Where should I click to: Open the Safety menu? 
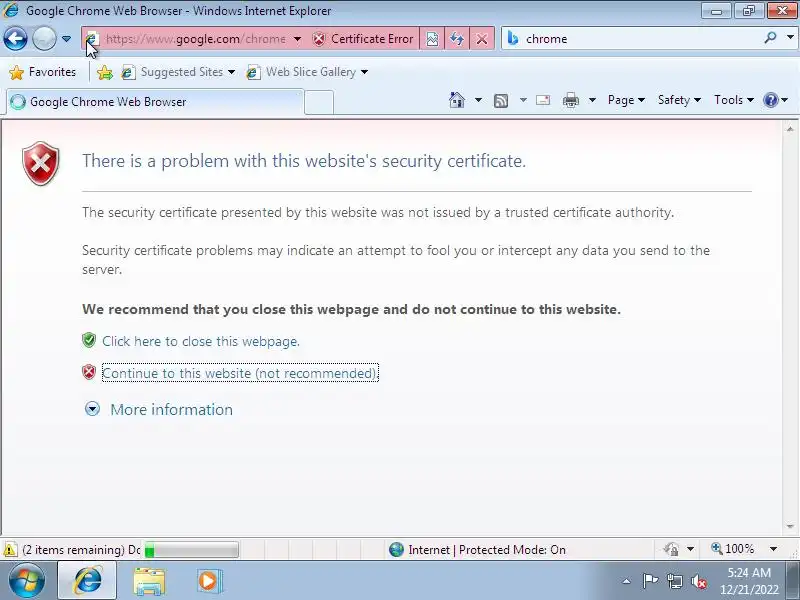coord(679,100)
